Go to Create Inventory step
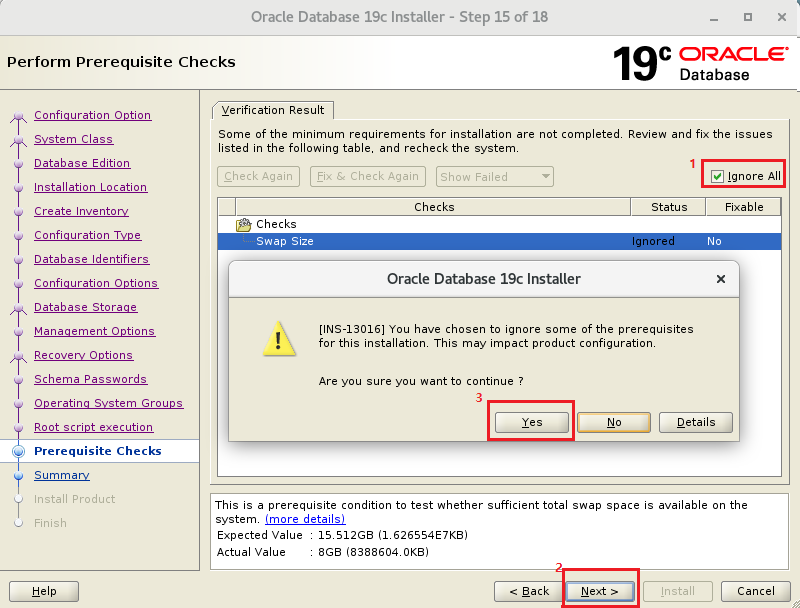800x608 pixels. (81, 211)
